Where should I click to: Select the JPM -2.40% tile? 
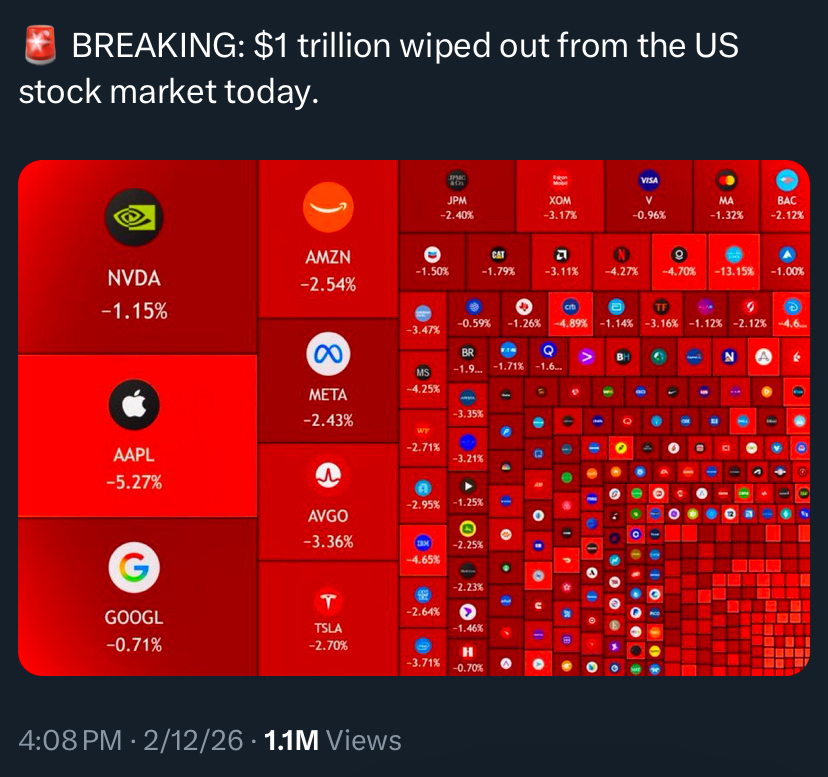[x=457, y=195]
